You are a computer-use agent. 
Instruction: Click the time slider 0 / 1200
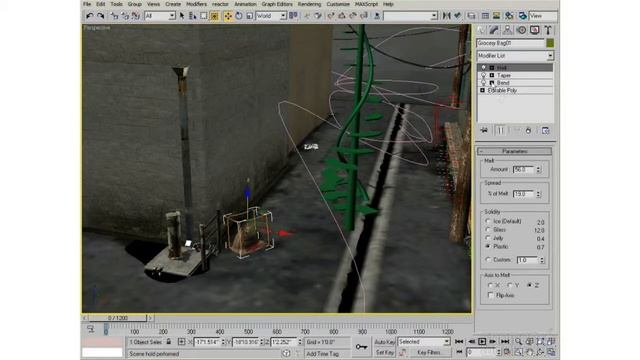tap(118, 318)
